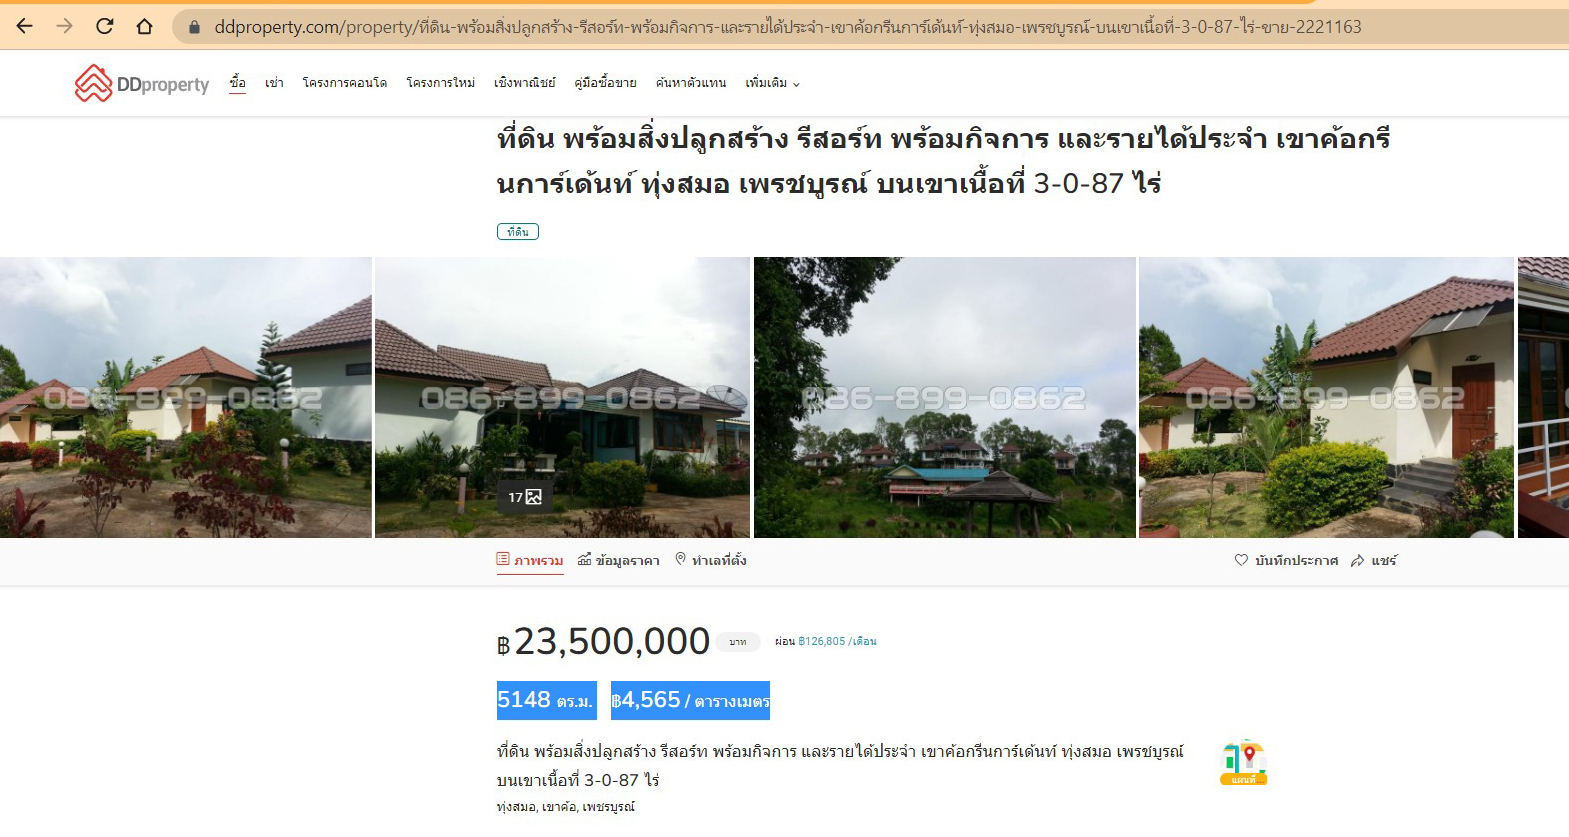This screenshot has height=837, width=1569.
Task: Open the resort view photo with pavilion
Action: (x=944, y=397)
